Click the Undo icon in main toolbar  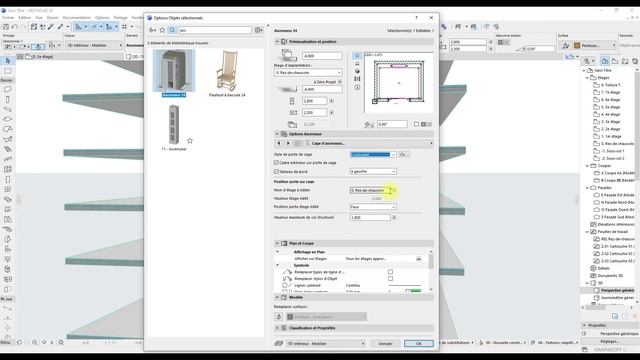pos(15,27)
